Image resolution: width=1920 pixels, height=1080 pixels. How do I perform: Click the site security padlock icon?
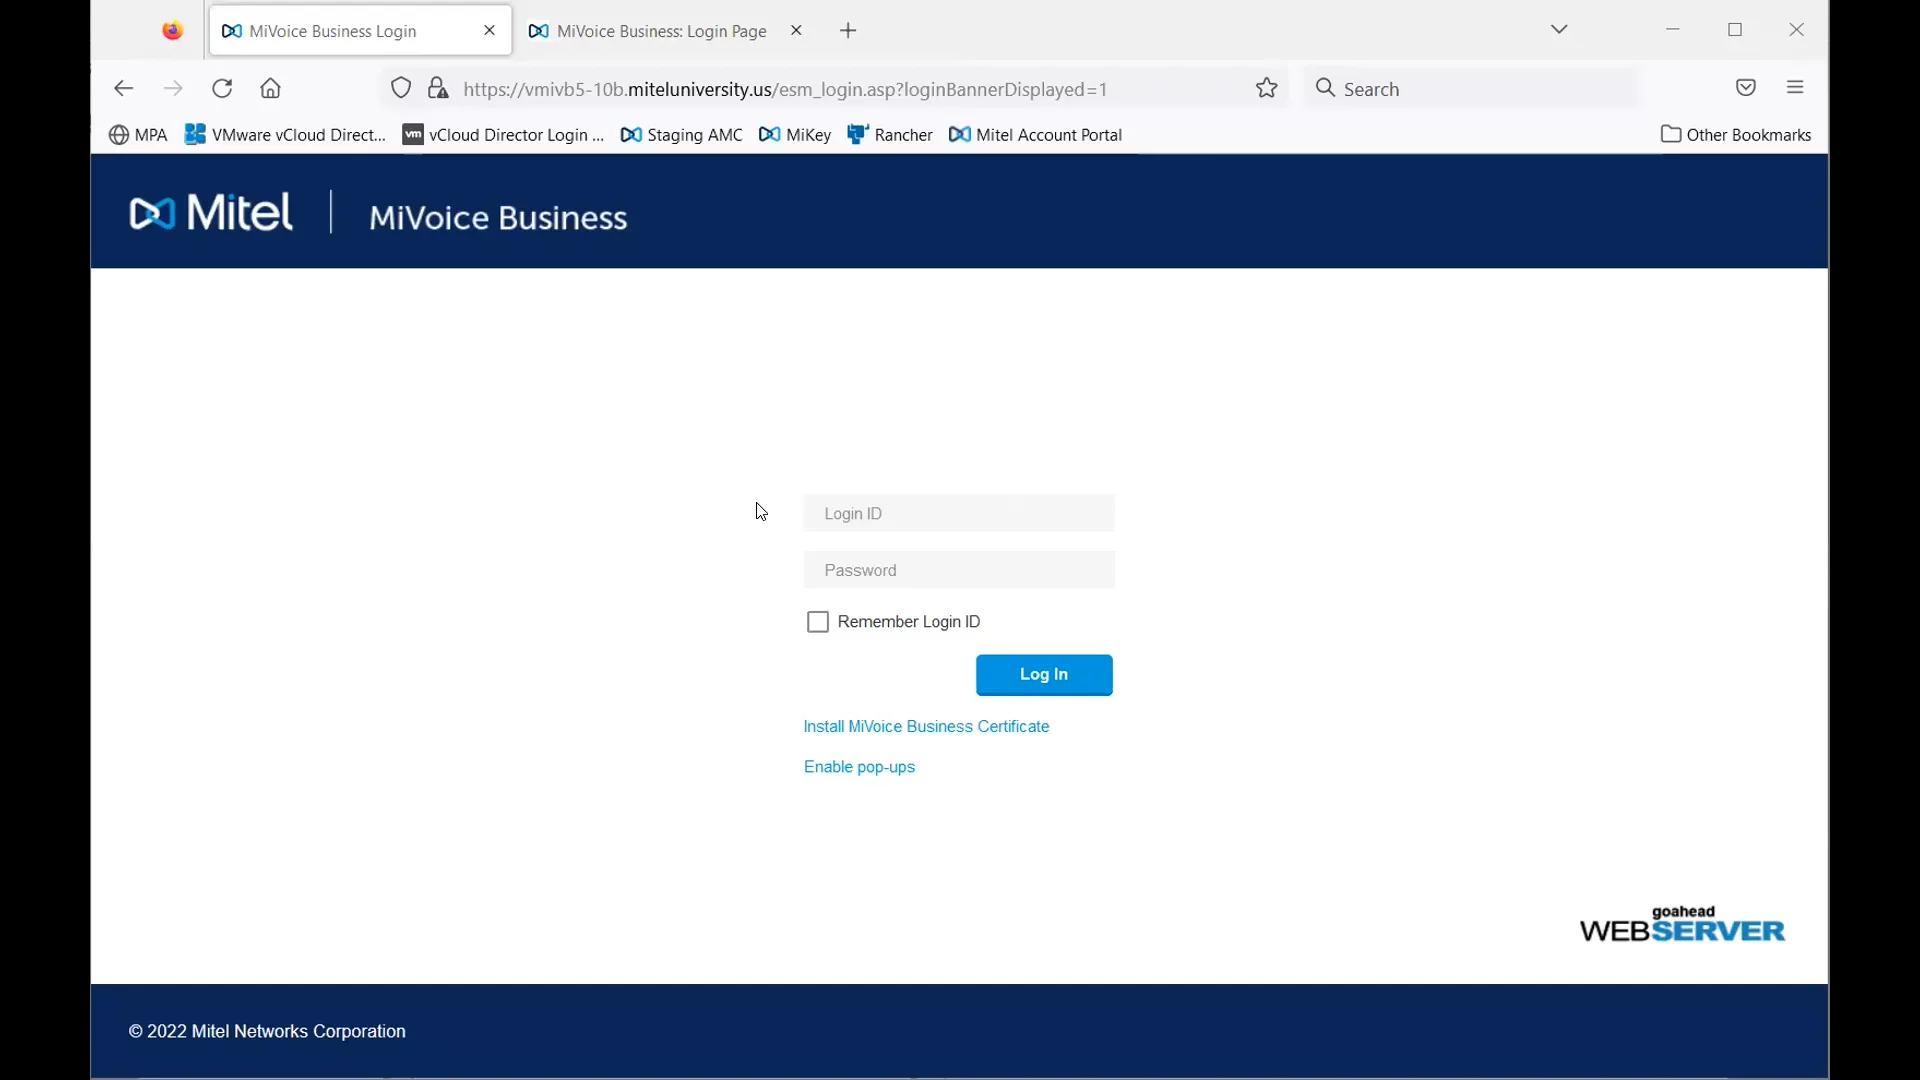[x=439, y=88]
